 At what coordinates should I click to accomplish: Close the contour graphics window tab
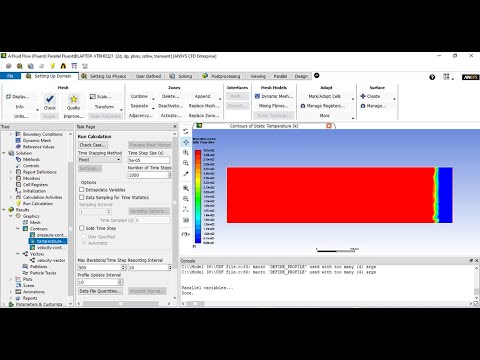coord(329,126)
